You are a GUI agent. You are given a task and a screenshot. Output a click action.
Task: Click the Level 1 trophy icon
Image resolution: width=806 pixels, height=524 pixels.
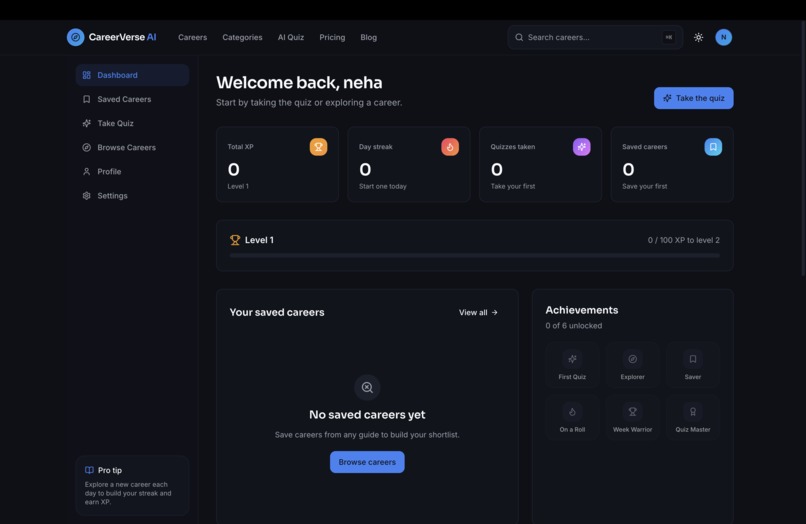tap(235, 240)
